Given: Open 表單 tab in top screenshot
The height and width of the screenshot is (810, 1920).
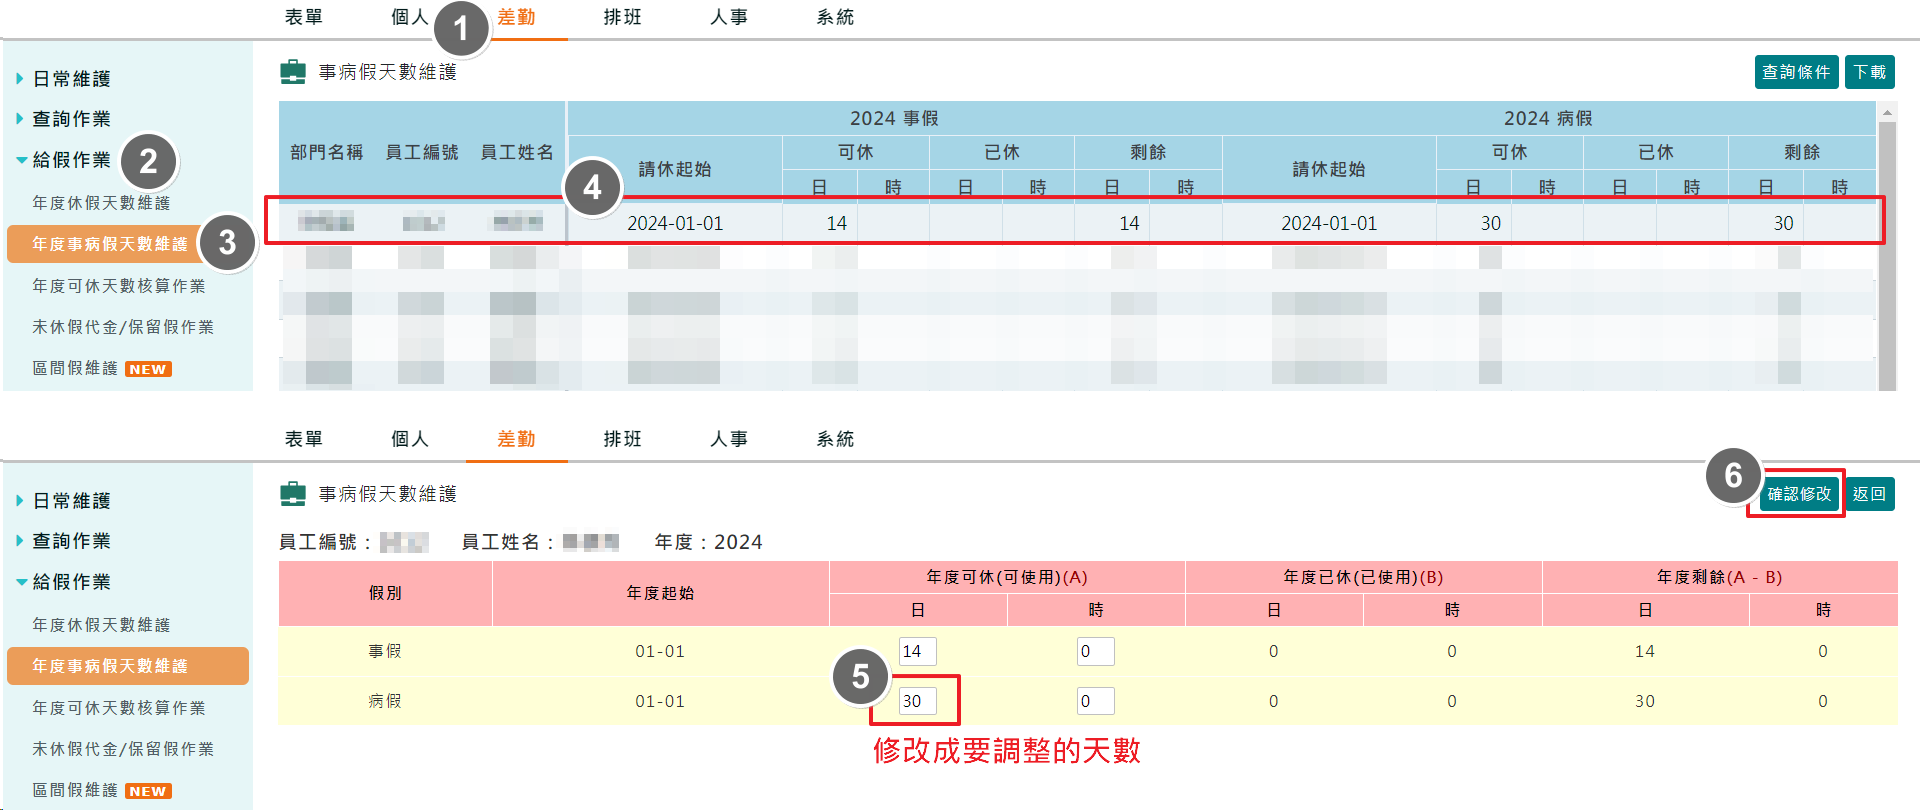Looking at the screenshot, I should 304,17.
